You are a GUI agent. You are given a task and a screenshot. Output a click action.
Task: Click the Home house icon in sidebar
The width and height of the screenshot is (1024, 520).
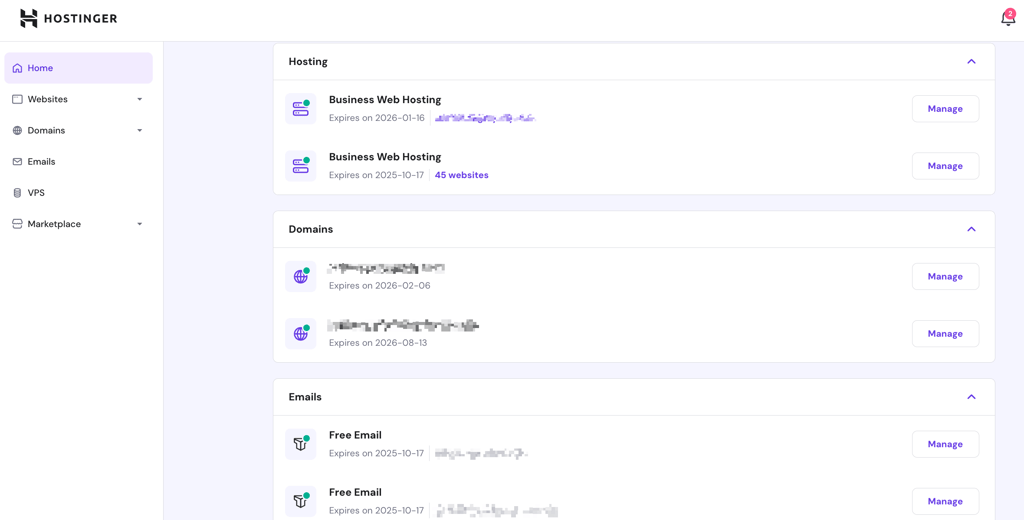click(x=18, y=68)
